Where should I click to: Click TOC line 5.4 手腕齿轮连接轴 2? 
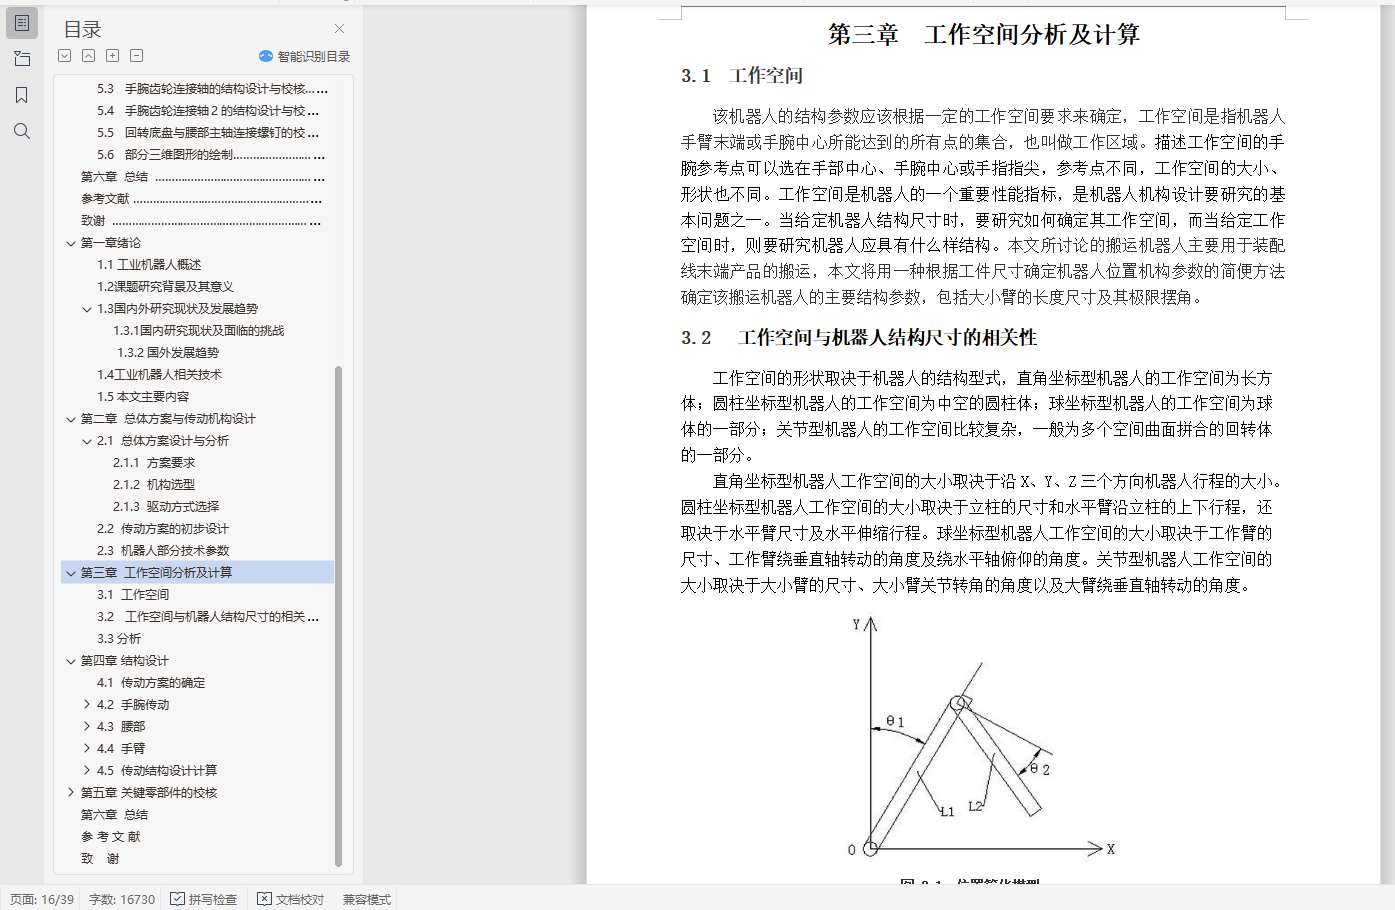(208, 111)
